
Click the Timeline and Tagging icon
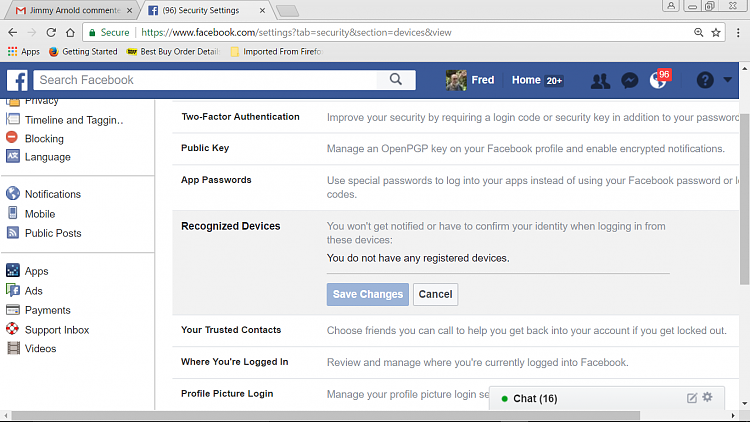pos(13,119)
